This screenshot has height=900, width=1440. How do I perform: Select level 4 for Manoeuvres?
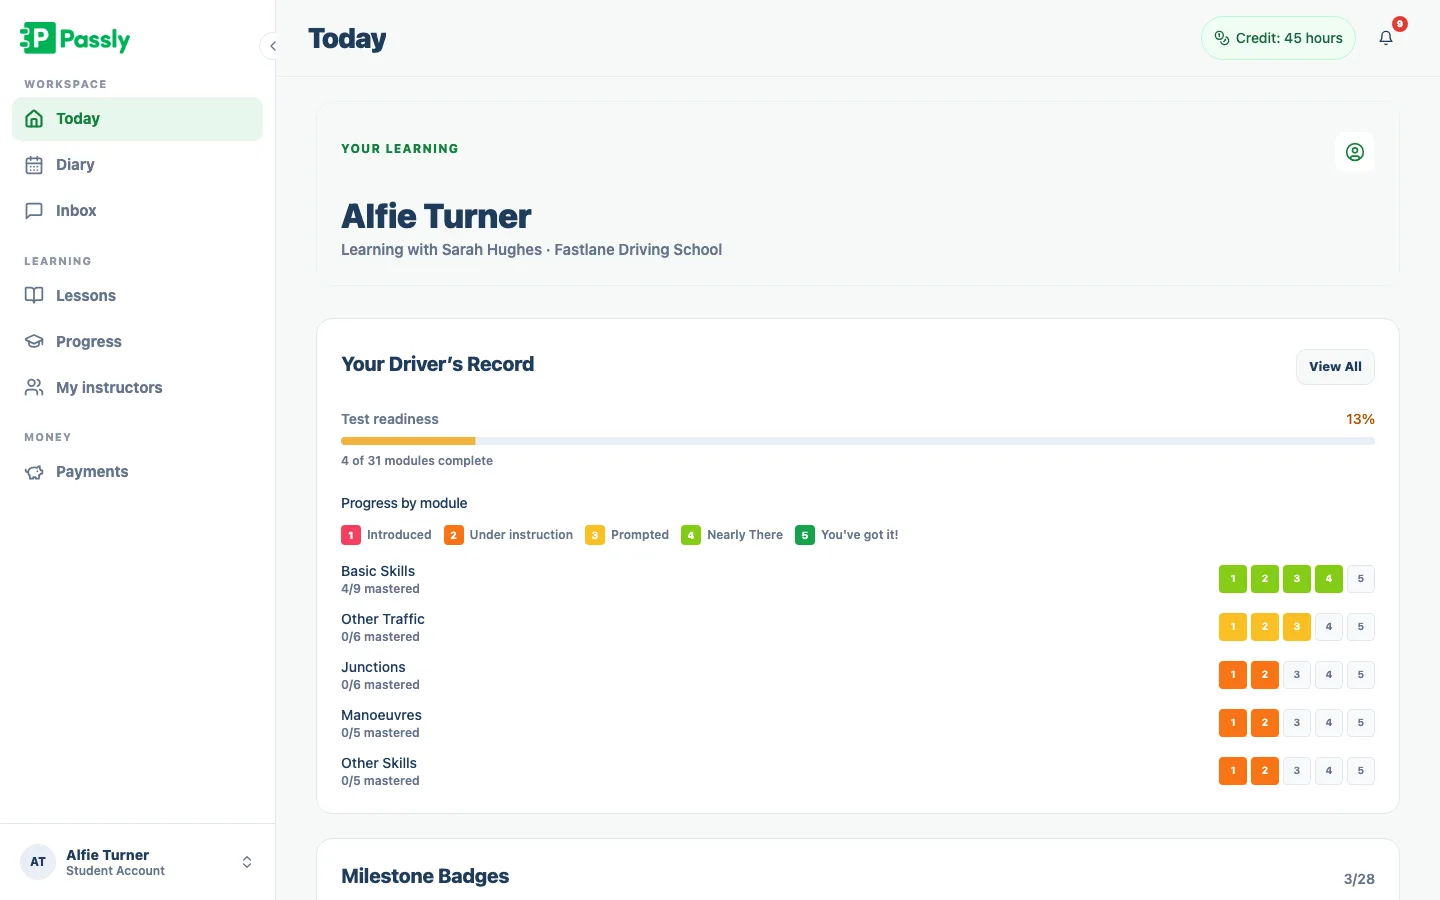click(1329, 723)
